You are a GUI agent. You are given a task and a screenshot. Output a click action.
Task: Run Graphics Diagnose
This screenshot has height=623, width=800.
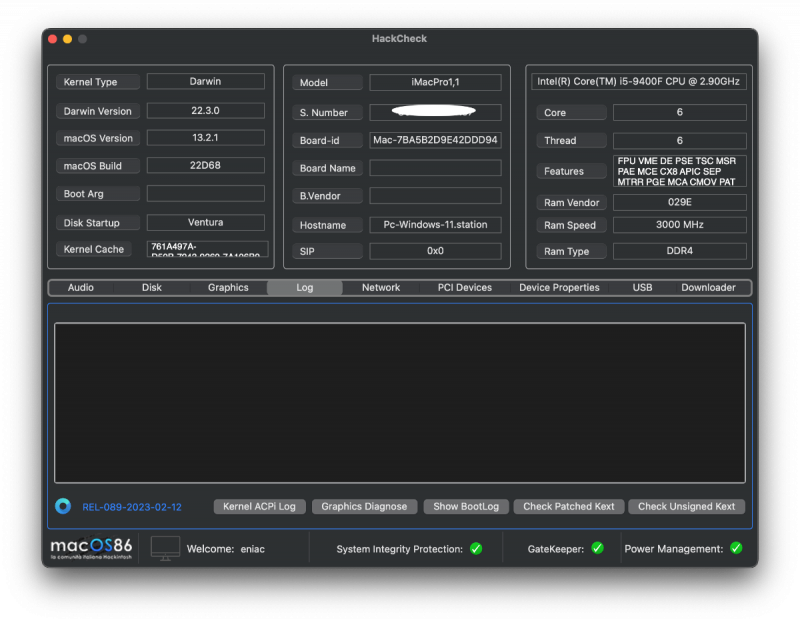364,506
